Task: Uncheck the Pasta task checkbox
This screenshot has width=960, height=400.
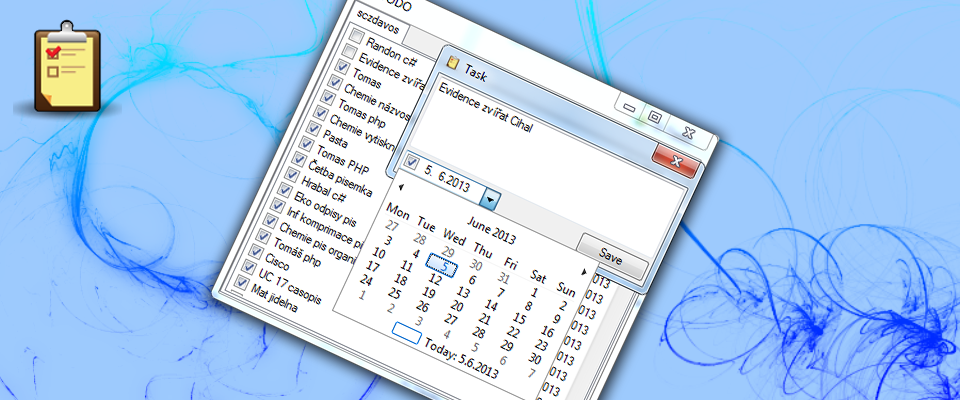Action: click(314, 129)
